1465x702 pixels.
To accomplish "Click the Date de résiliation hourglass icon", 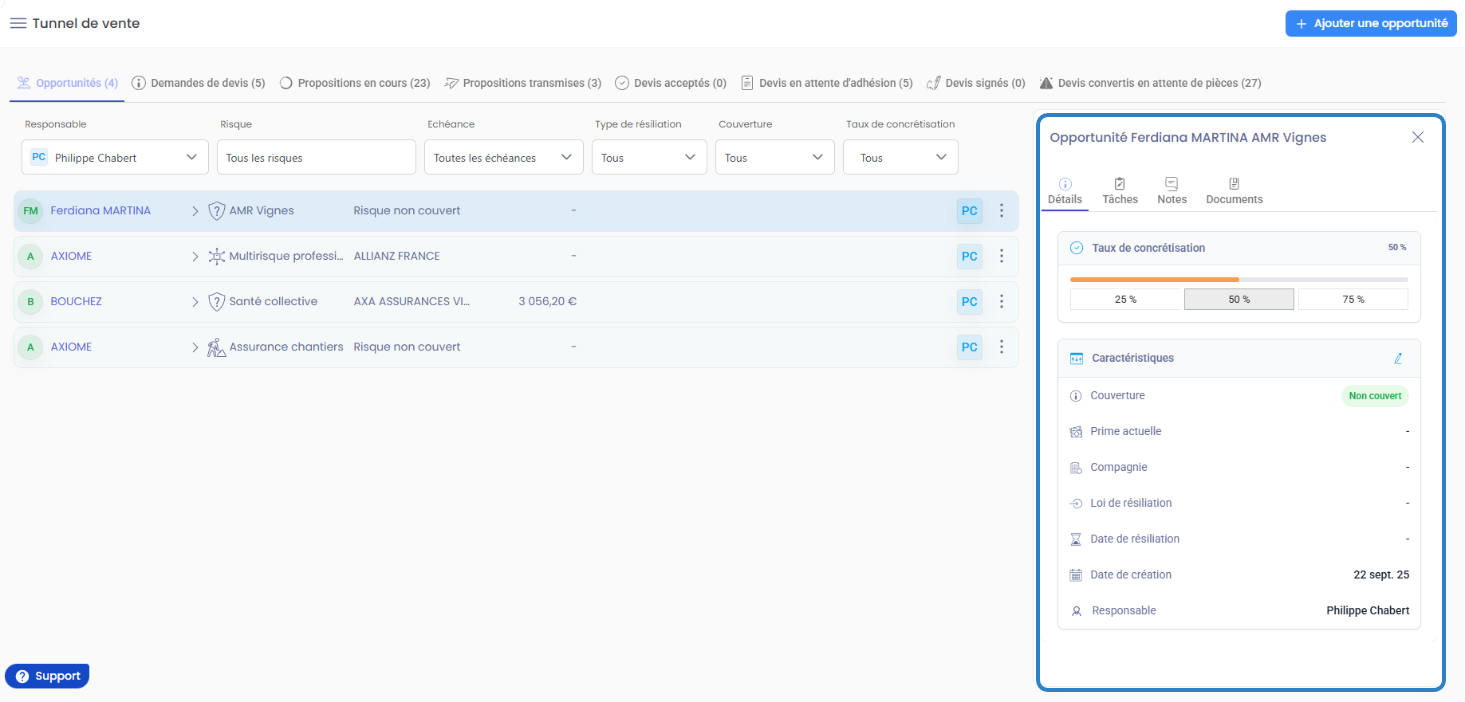I will tap(1076, 539).
